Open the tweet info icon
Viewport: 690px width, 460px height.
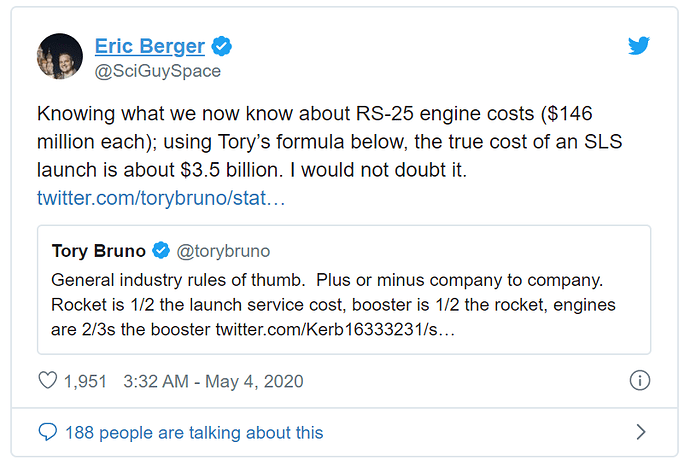(x=640, y=381)
